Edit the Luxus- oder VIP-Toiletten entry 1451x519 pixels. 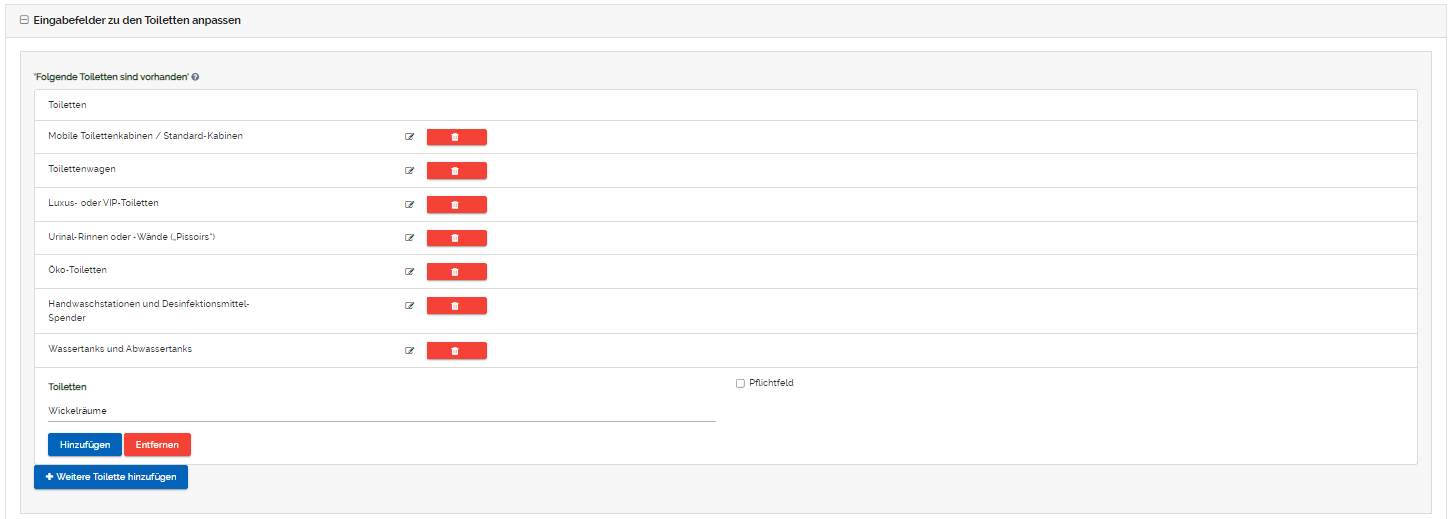[409, 204]
